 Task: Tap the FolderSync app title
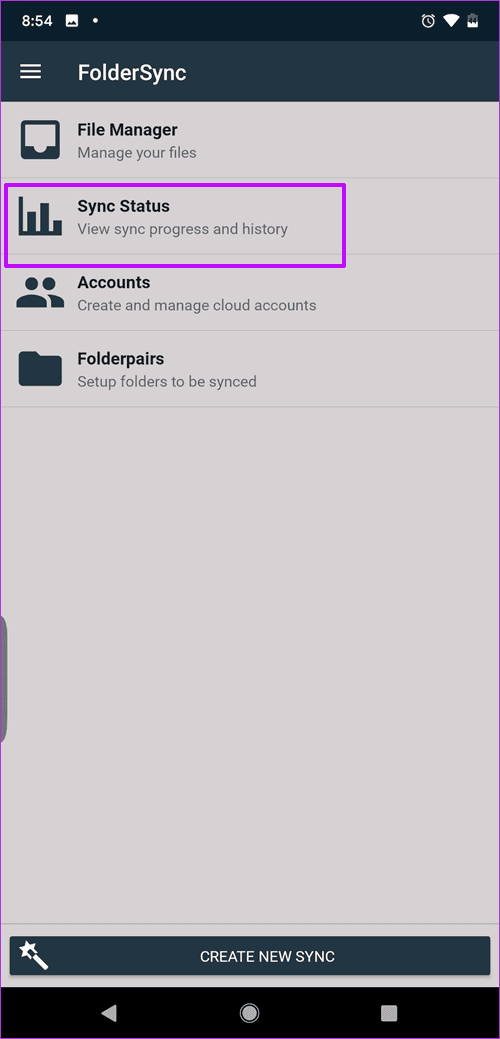coord(132,72)
